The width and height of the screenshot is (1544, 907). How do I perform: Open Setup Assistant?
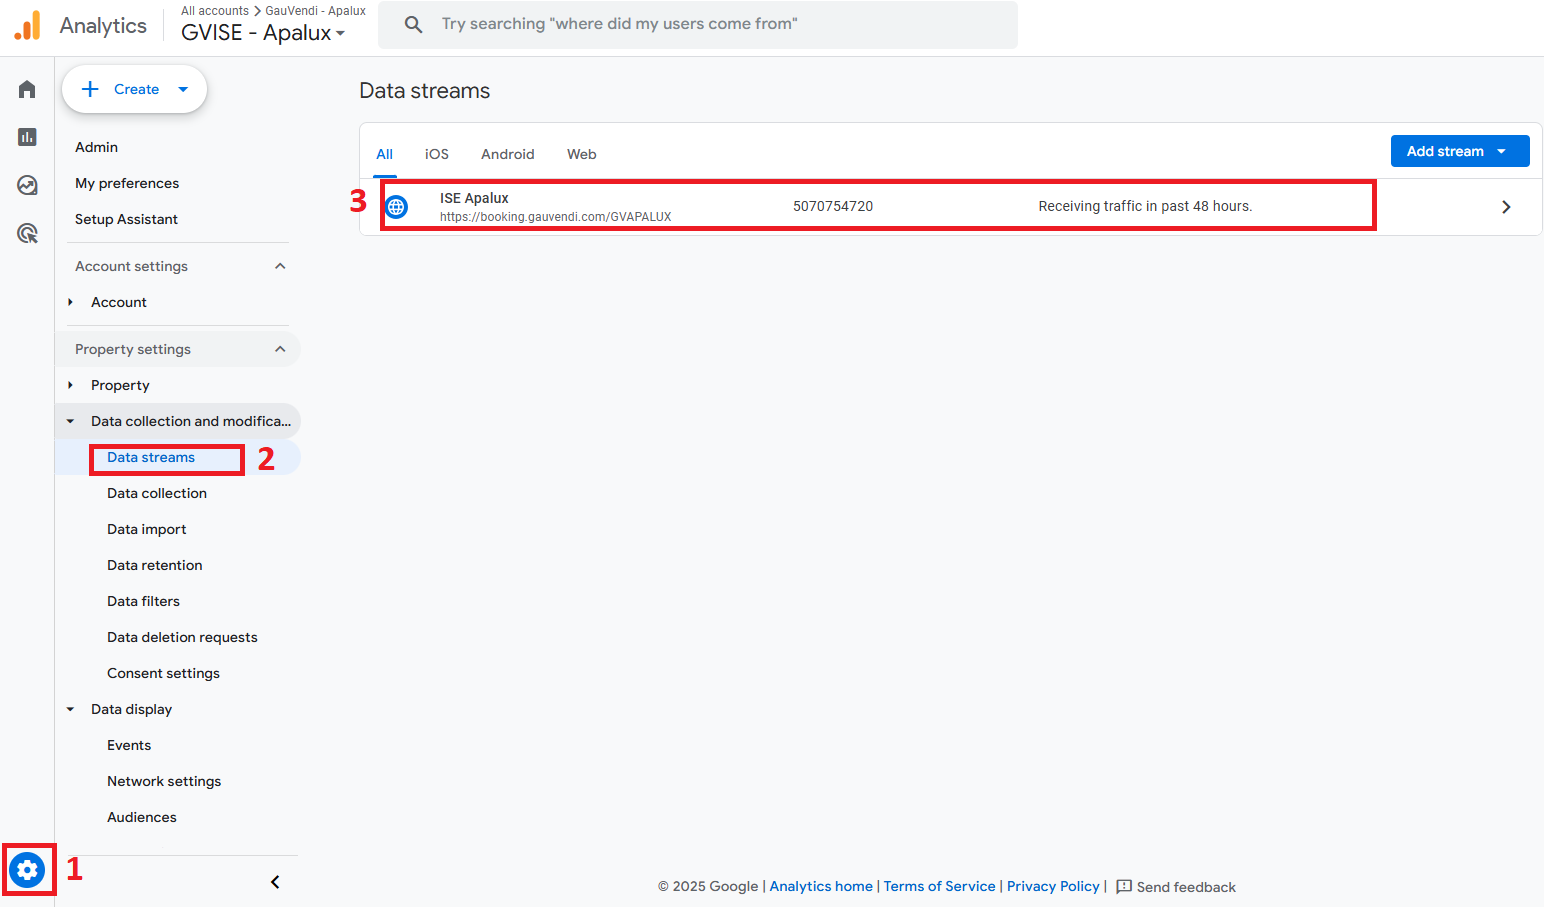point(126,219)
